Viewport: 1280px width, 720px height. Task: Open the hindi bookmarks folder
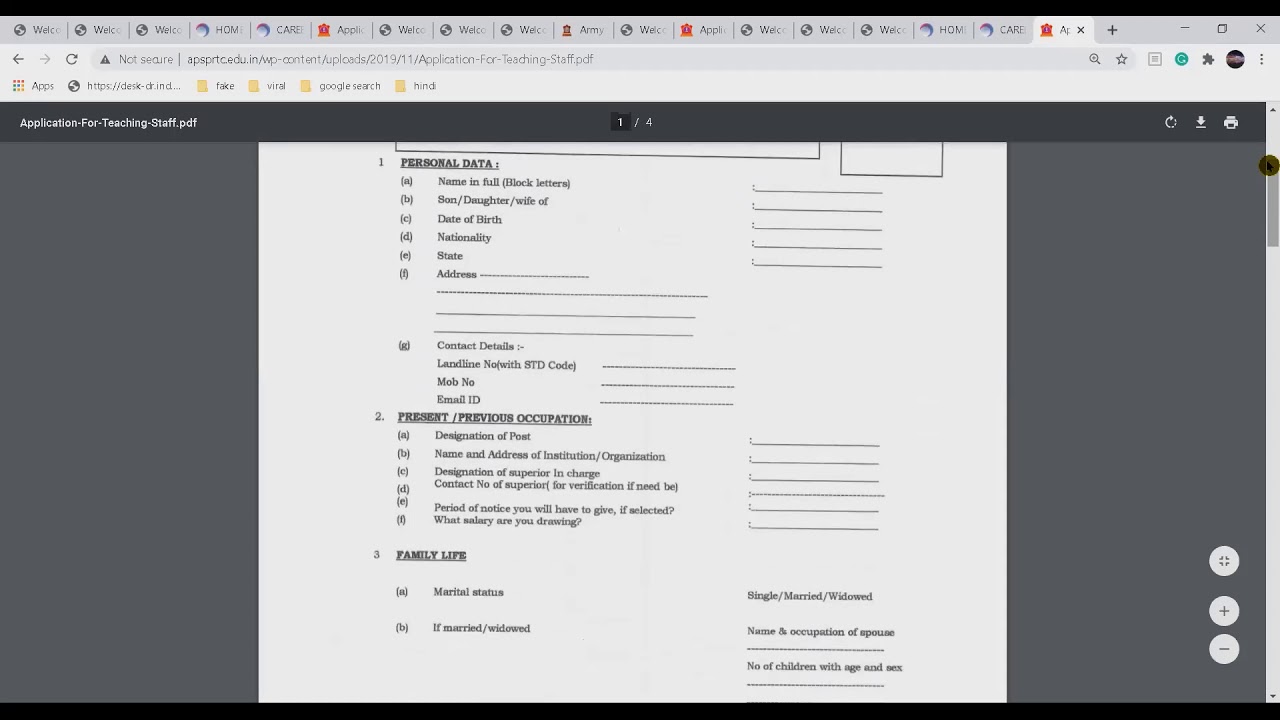pyautogui.click(x=415, y=86)
